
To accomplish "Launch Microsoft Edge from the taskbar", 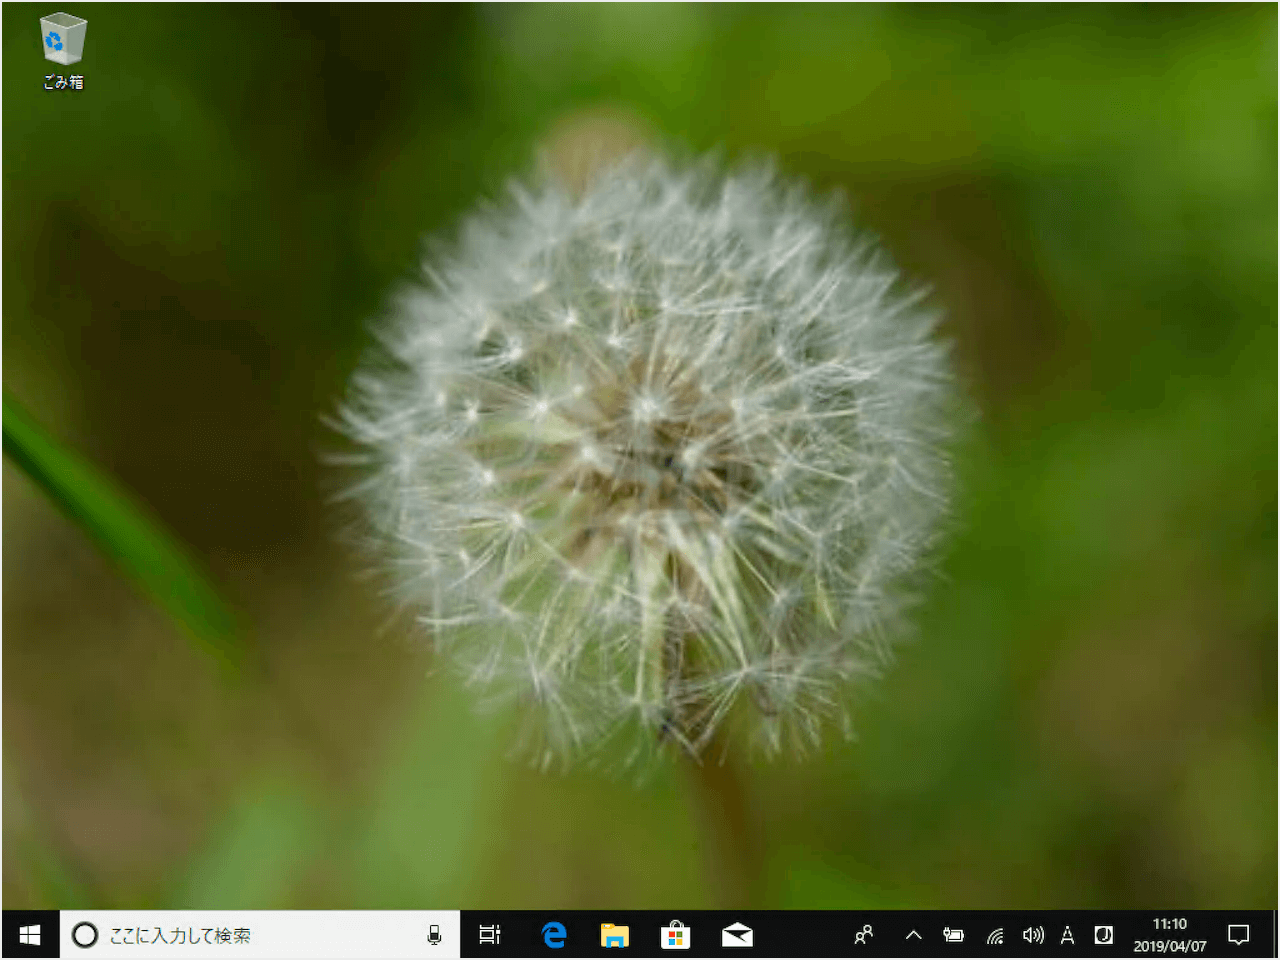I will point(553,935).
